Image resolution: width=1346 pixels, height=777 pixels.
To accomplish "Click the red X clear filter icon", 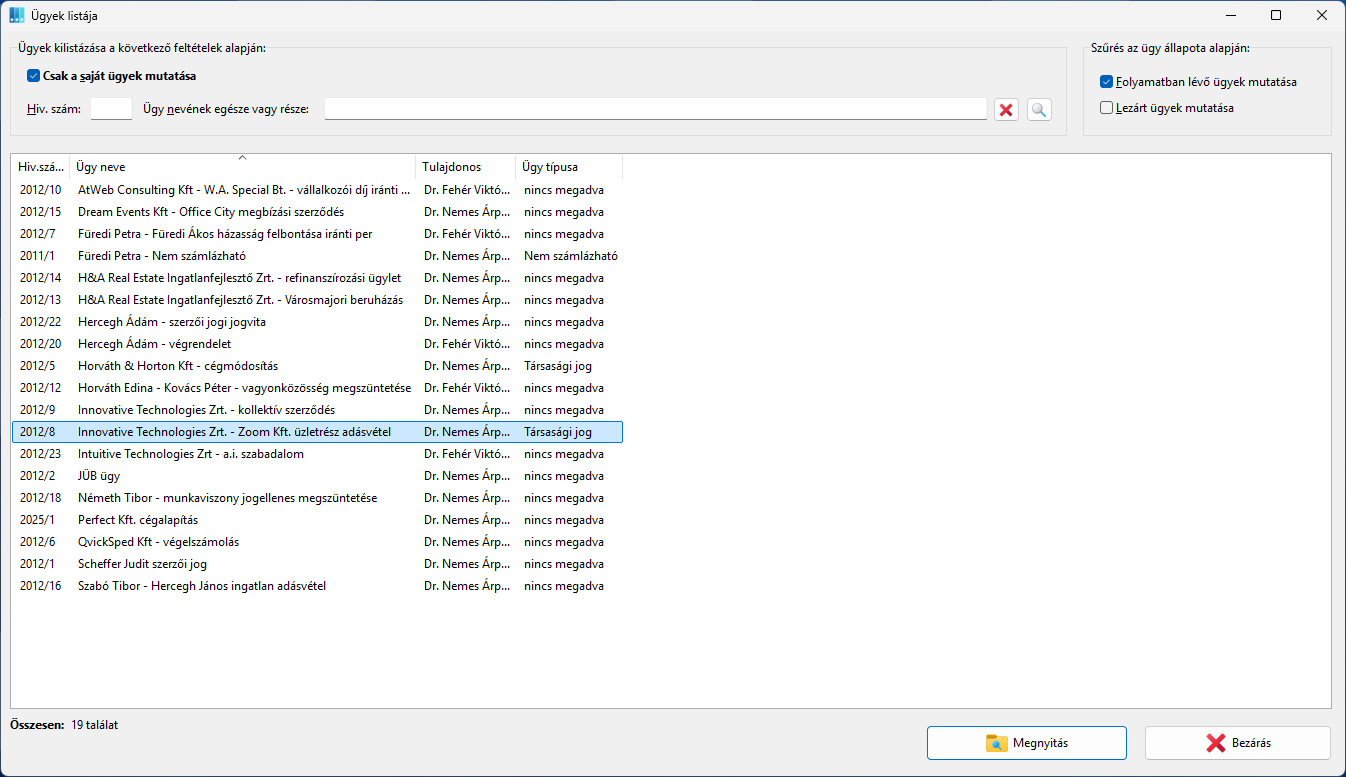I will coord(1006,110).
